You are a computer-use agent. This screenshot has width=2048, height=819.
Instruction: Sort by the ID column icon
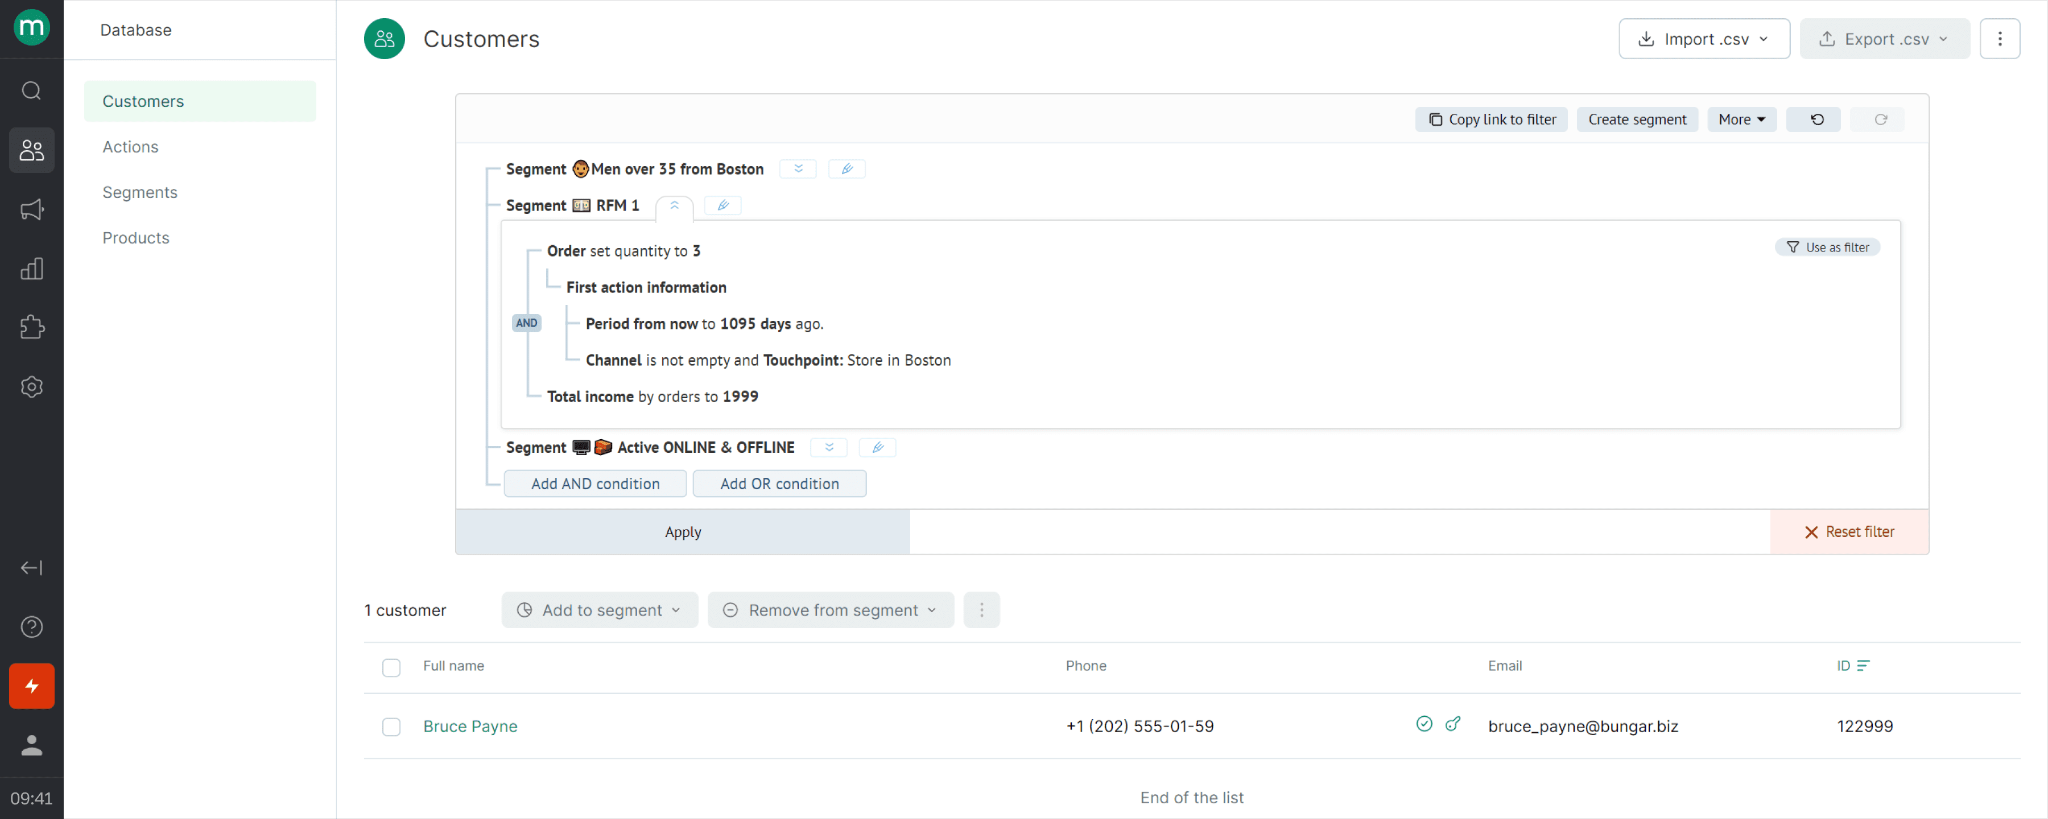pos(1863,666)
